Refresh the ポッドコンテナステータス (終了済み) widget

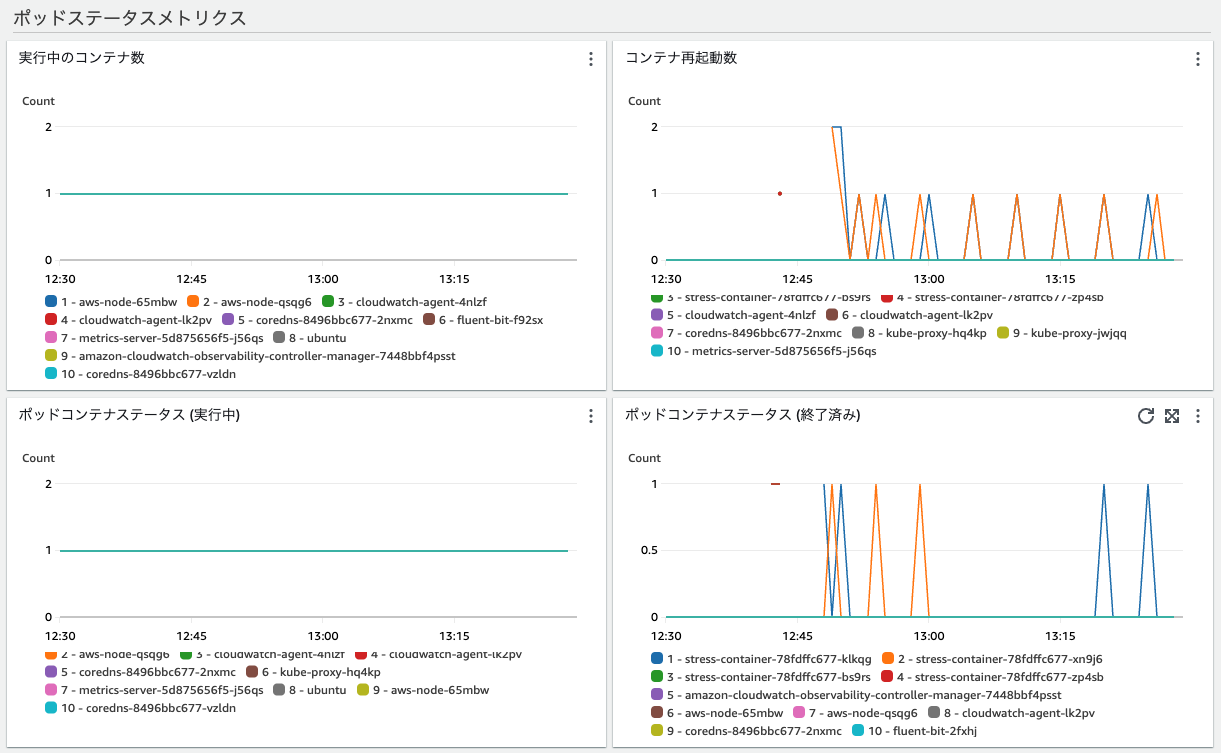[1146, 416]
